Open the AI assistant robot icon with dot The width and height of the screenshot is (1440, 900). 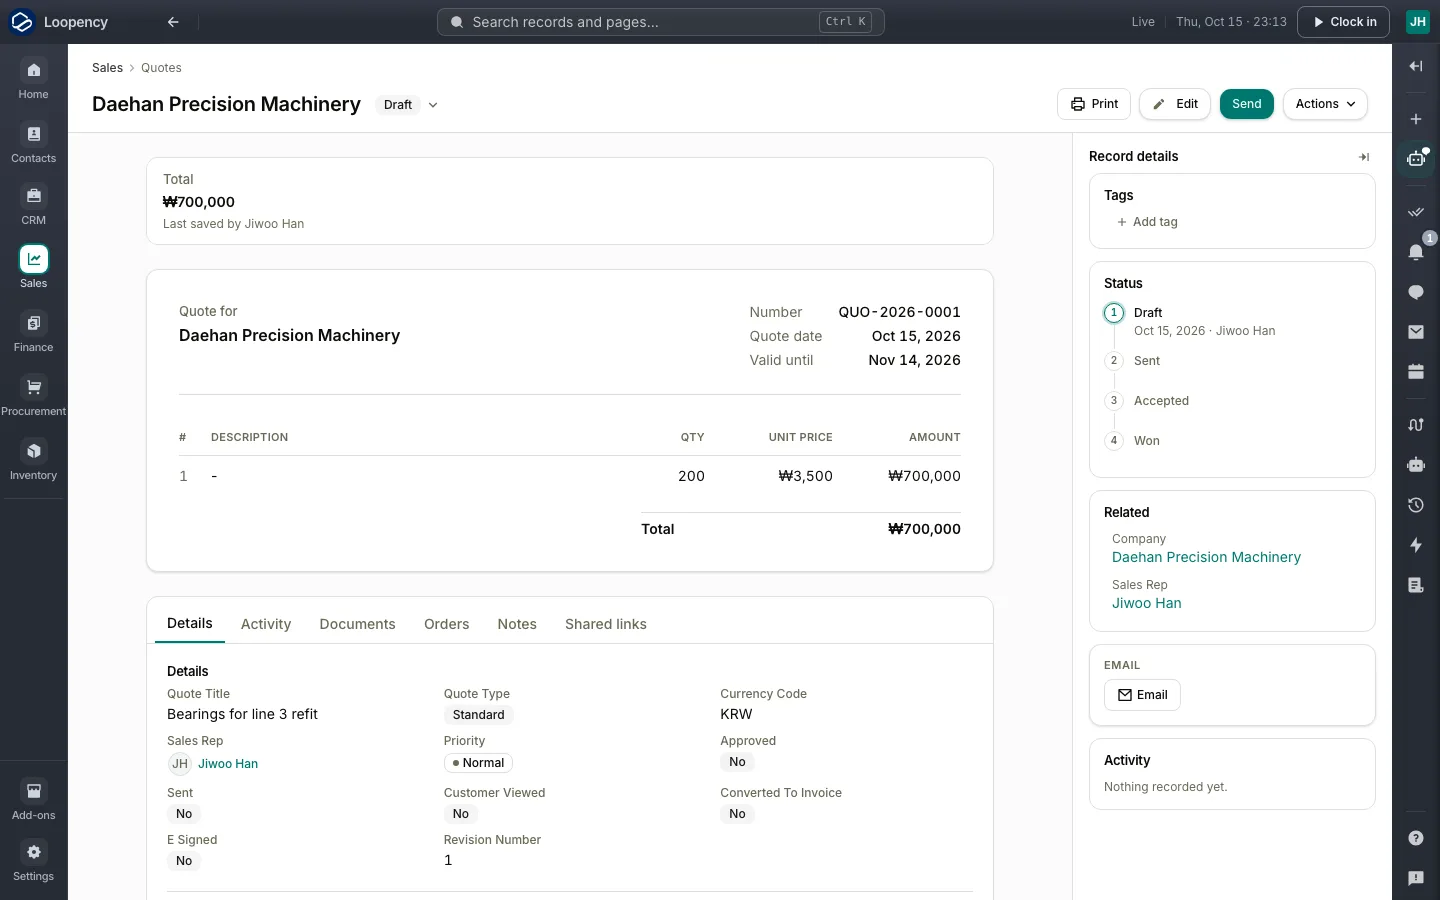click(1416, 159)
